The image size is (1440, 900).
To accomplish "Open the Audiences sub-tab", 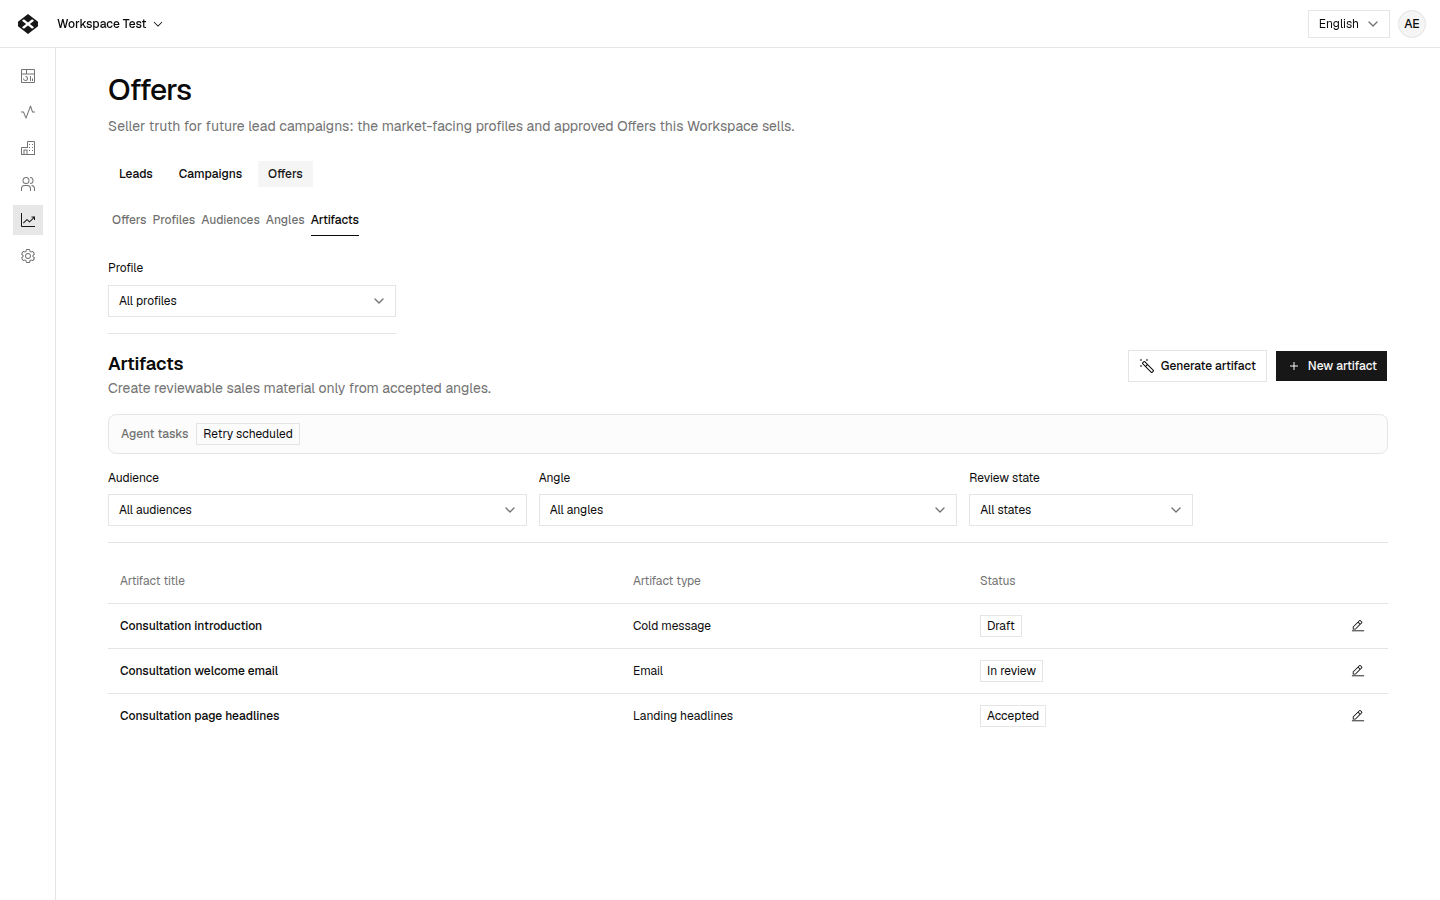I will point(230,220).
